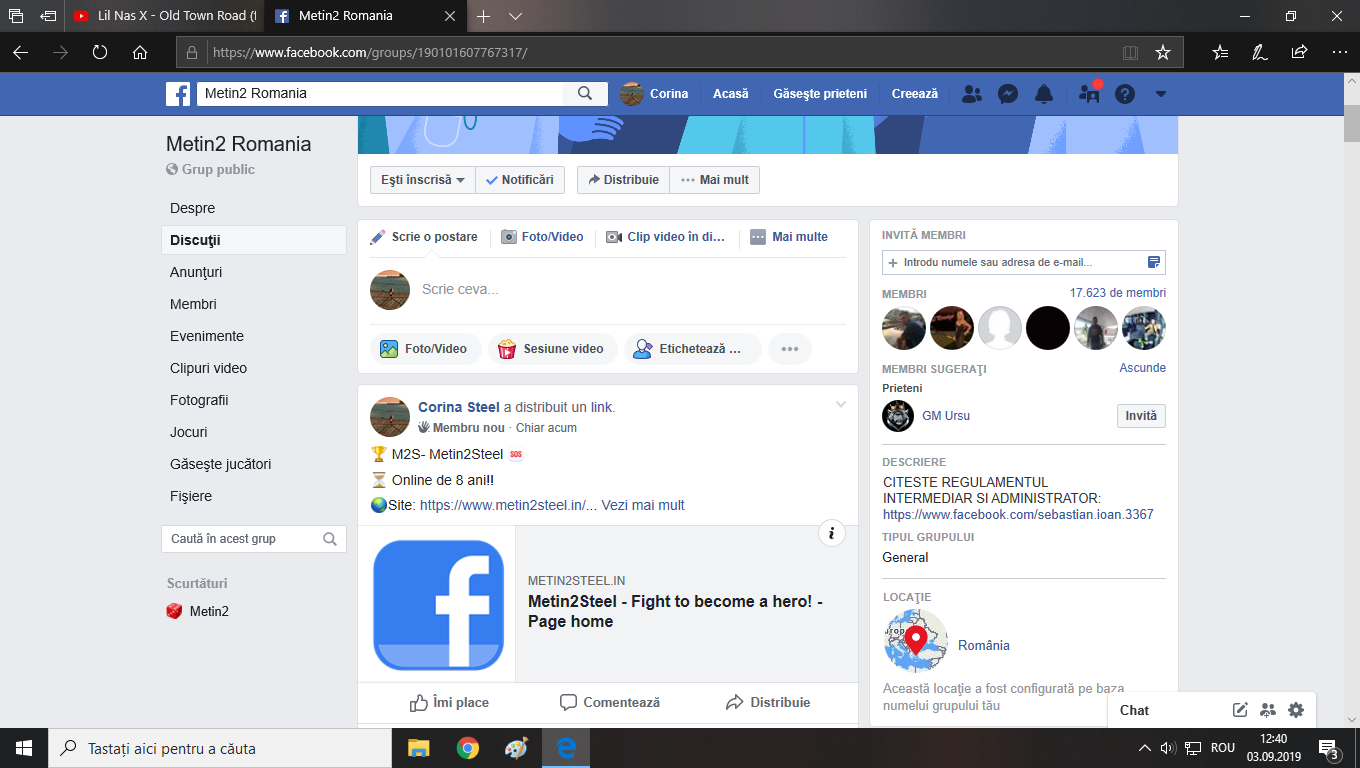The image size is (1360, 768).
Task: Switch to the Lil Nas X YouTube tab
Action: pyautogui.click(x=165, y=16)
